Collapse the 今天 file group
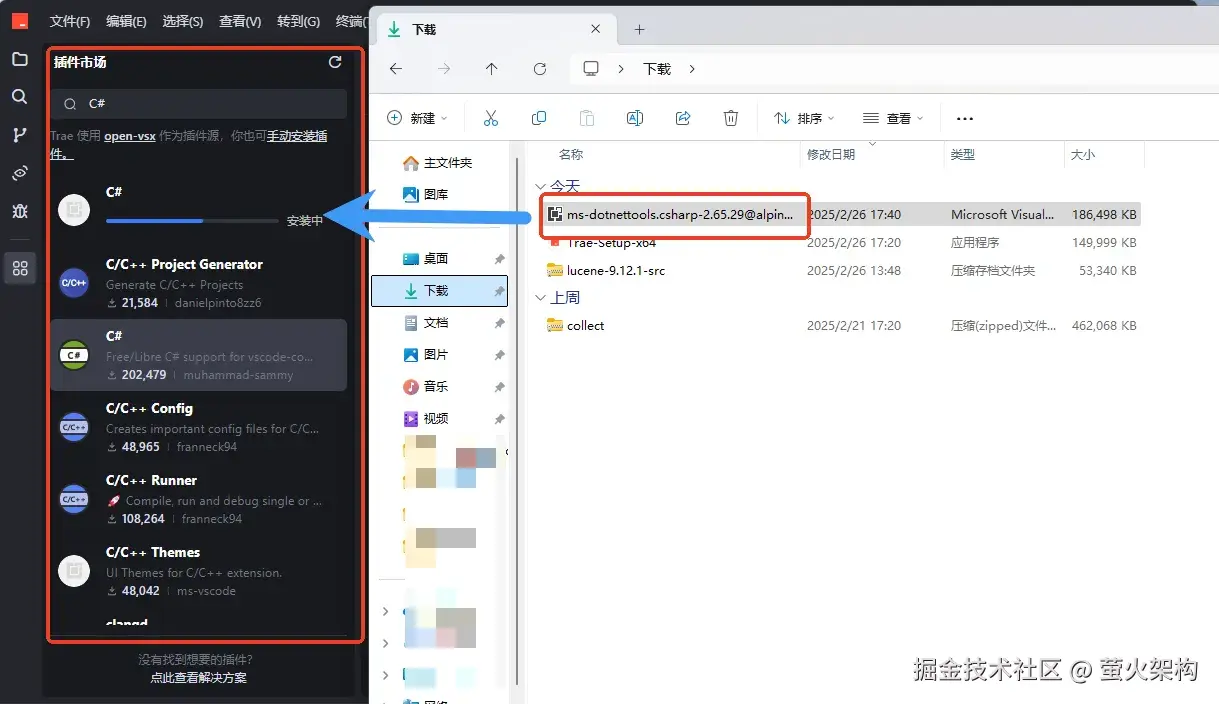This screenshot has width=1219, height=704. 540,186
